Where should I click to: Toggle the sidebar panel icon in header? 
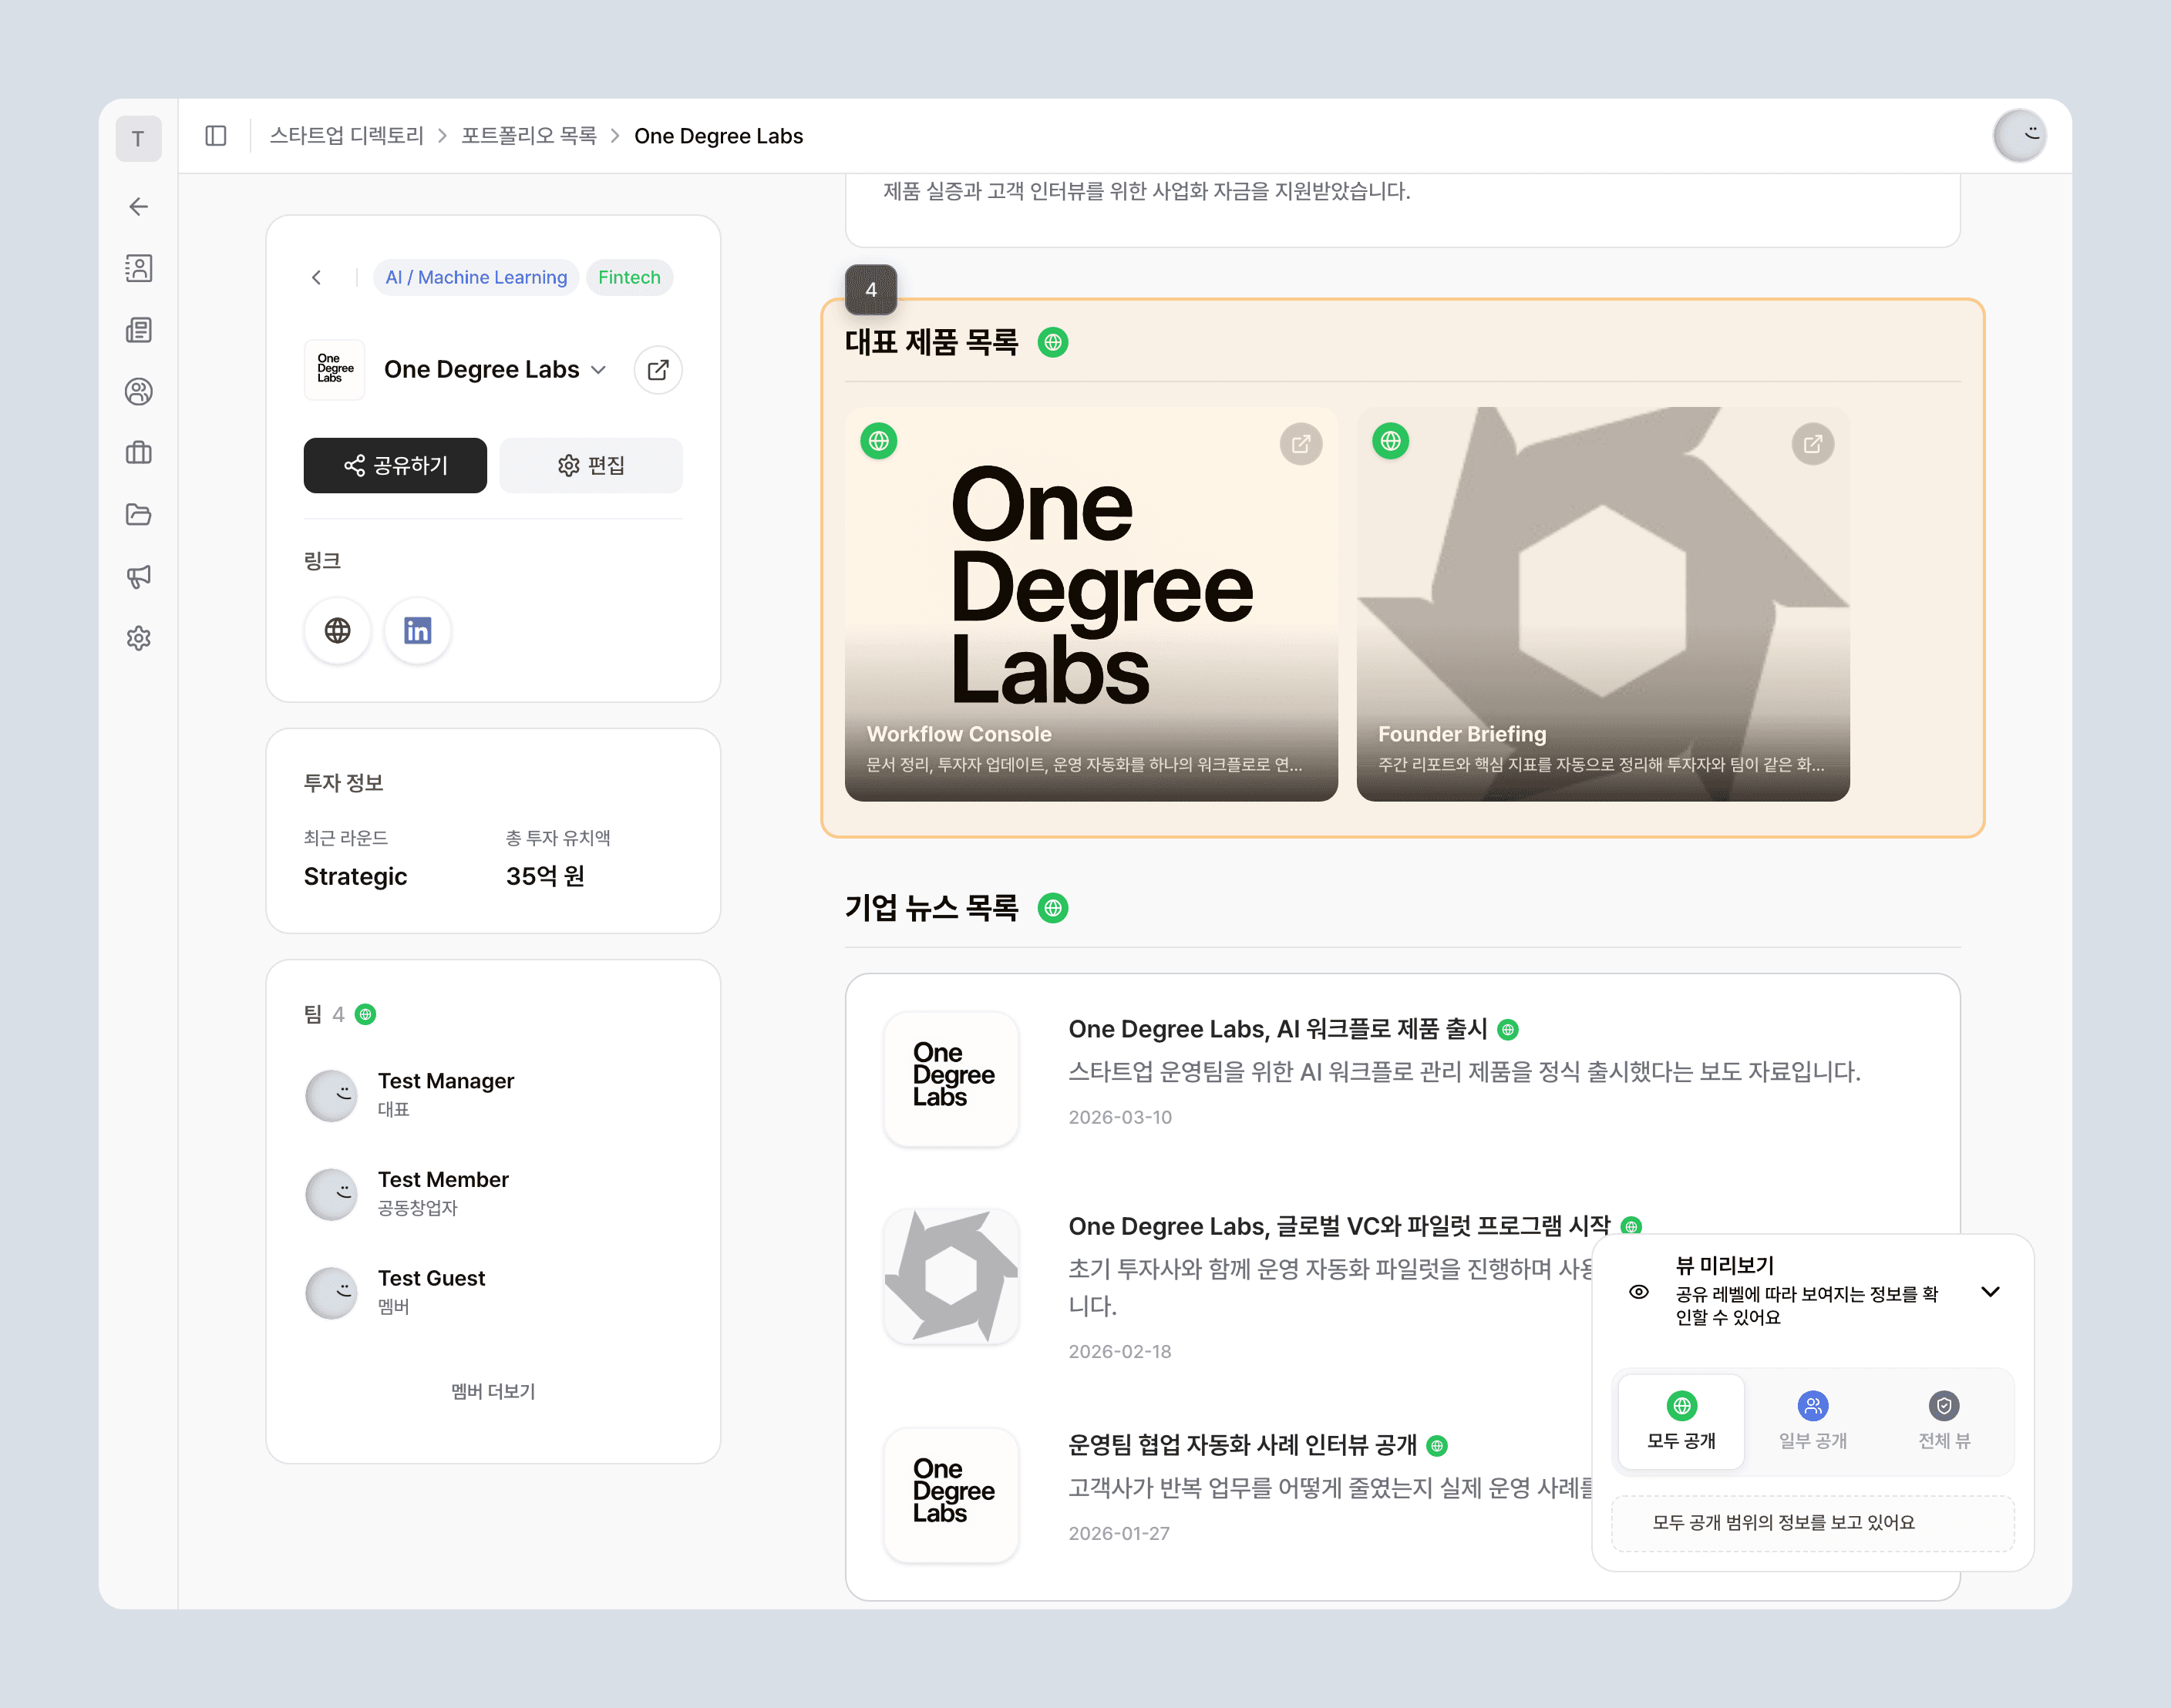tap(216, 136)
